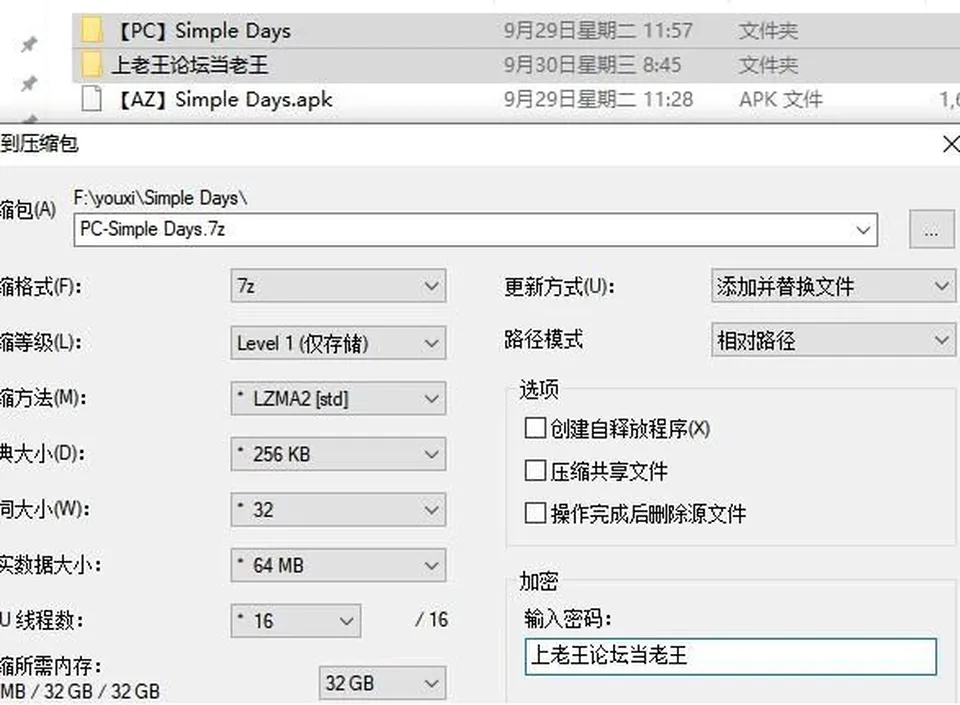Open the word size 32 dropdown

pyautogui.click(x=338, y=510)
